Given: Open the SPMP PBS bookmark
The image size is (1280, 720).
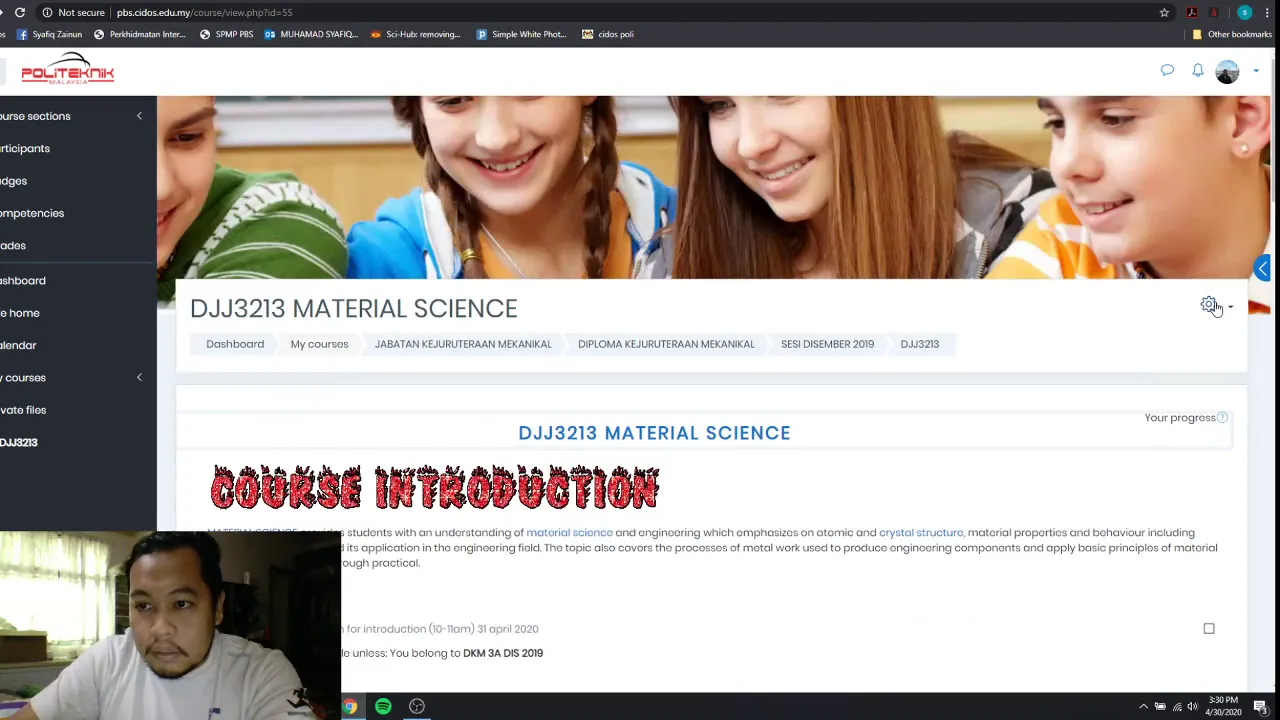Looking at the screenshot, I should pos(227,34).
